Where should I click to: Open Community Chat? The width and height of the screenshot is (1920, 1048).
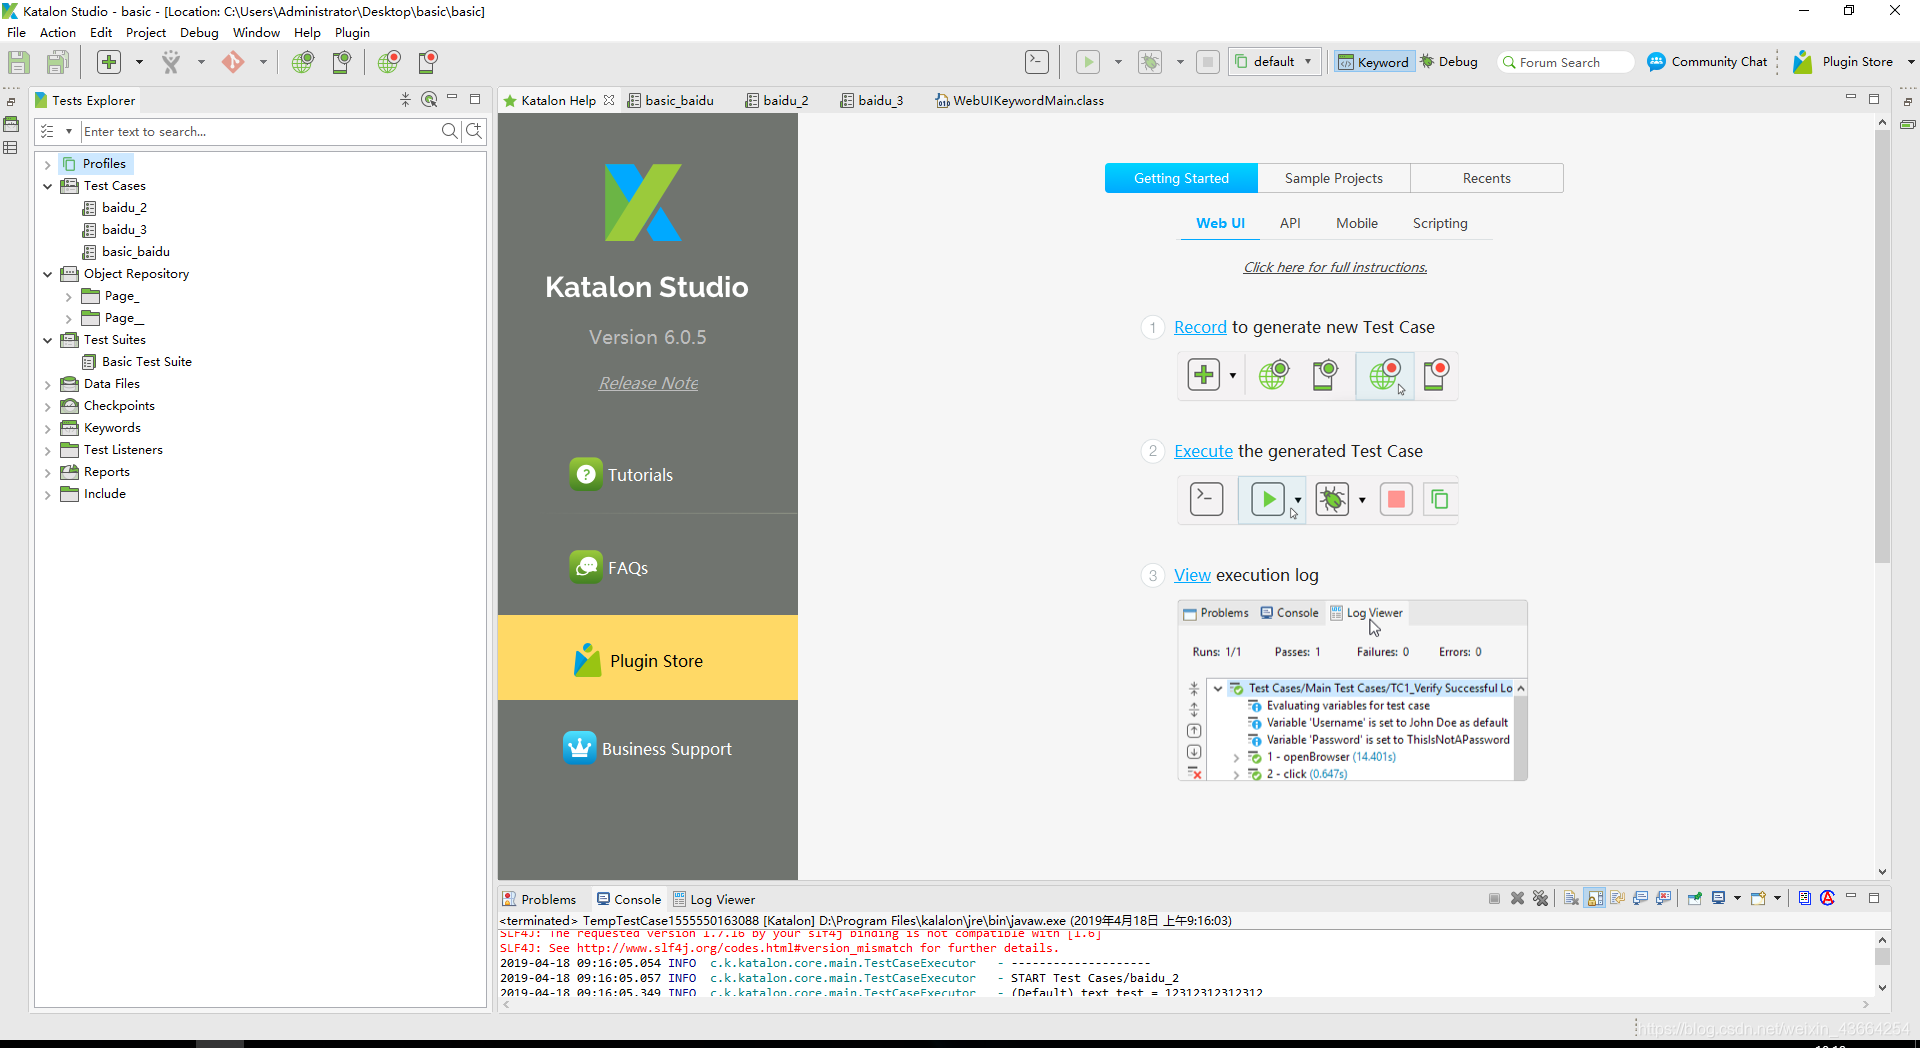point(1707,62)
